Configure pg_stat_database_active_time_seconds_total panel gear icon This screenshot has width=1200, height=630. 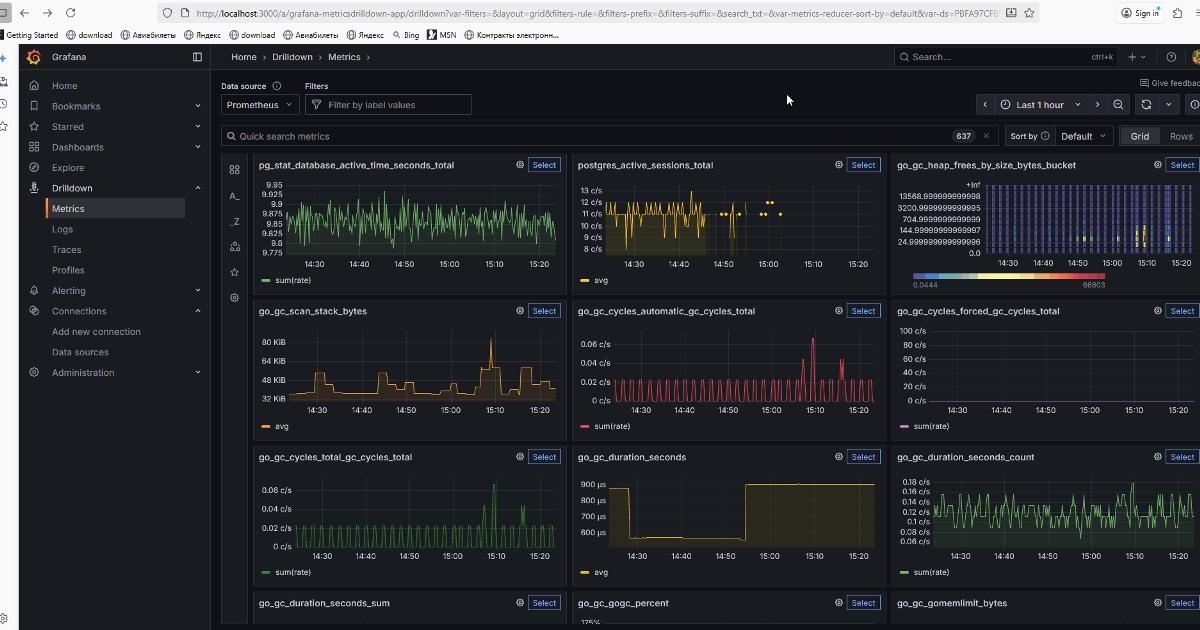pyautogui.click(x=519, y=165)
